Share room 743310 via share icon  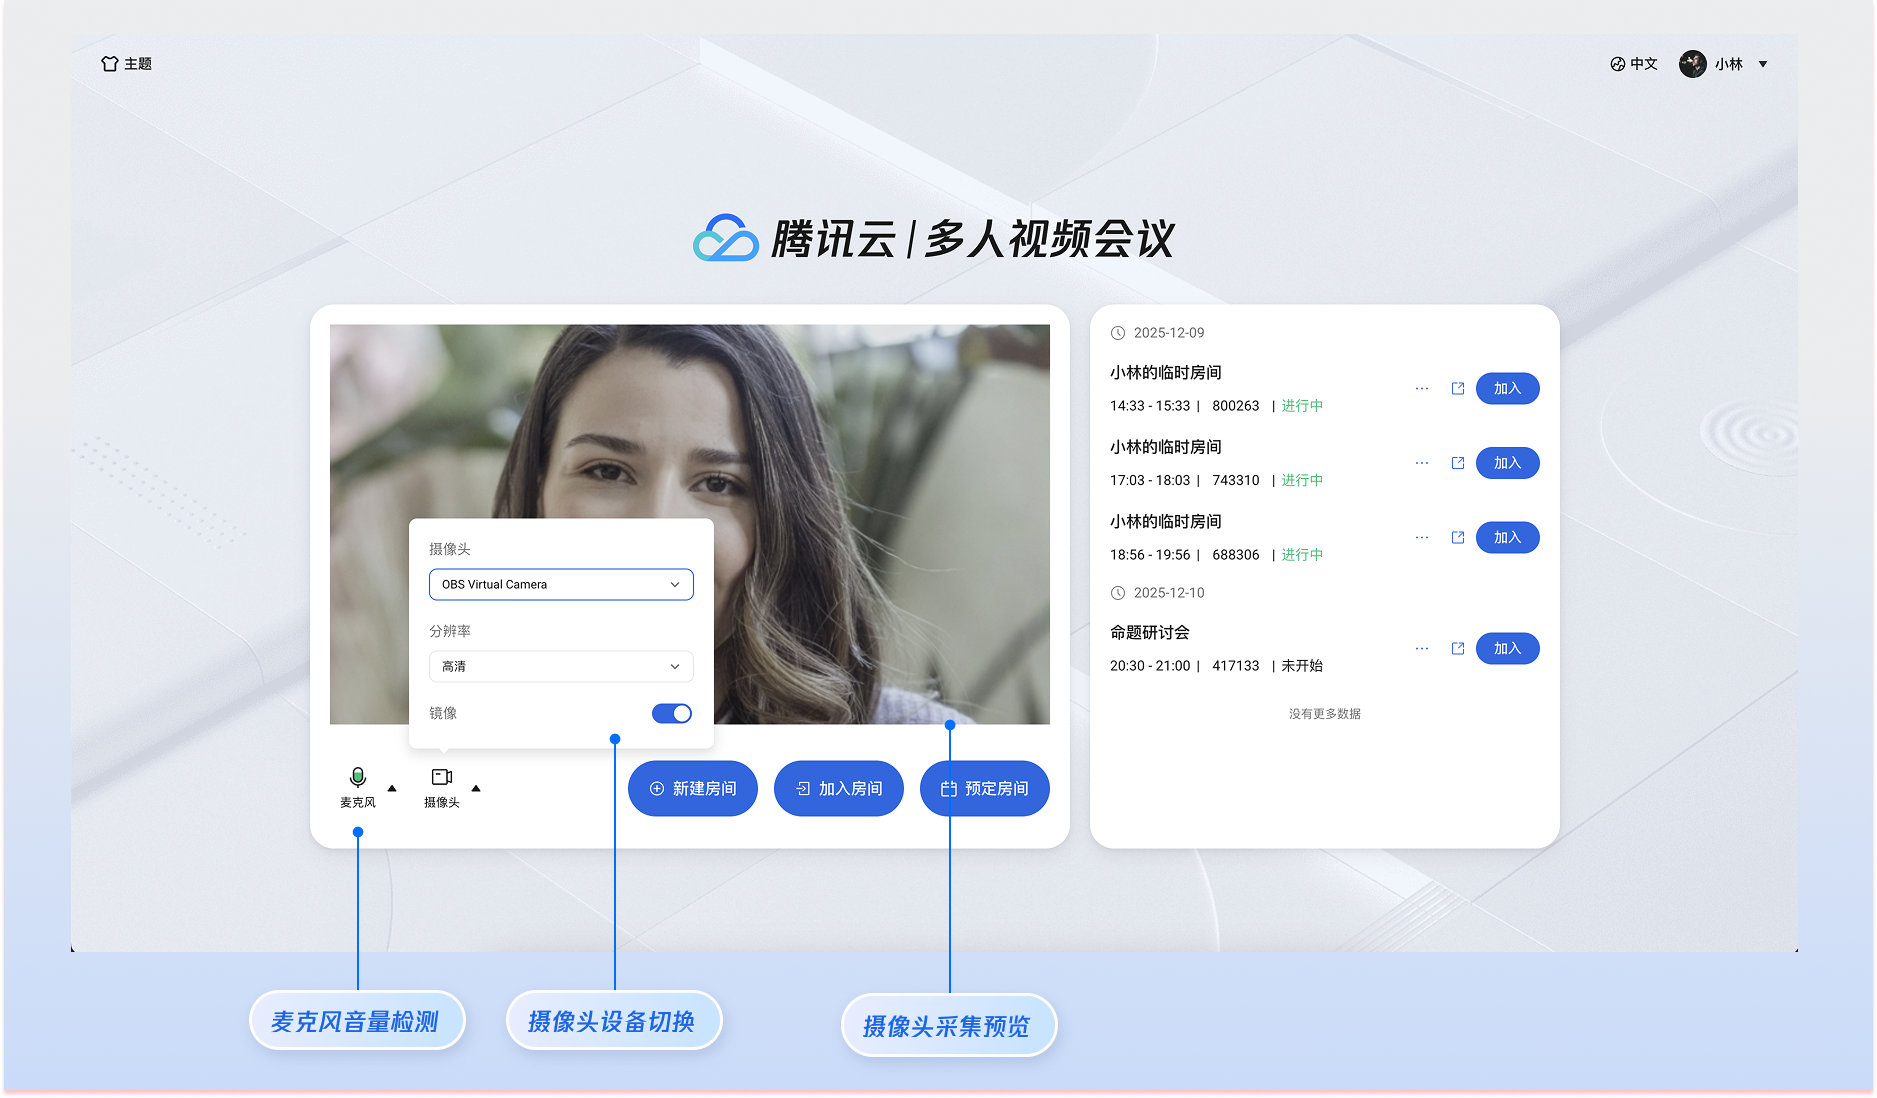(x=1458, y=463)
